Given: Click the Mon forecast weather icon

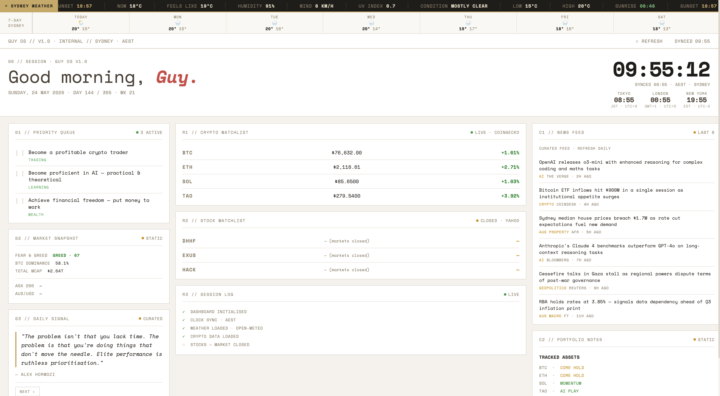Looking at the screenshot, I should 178,23.
